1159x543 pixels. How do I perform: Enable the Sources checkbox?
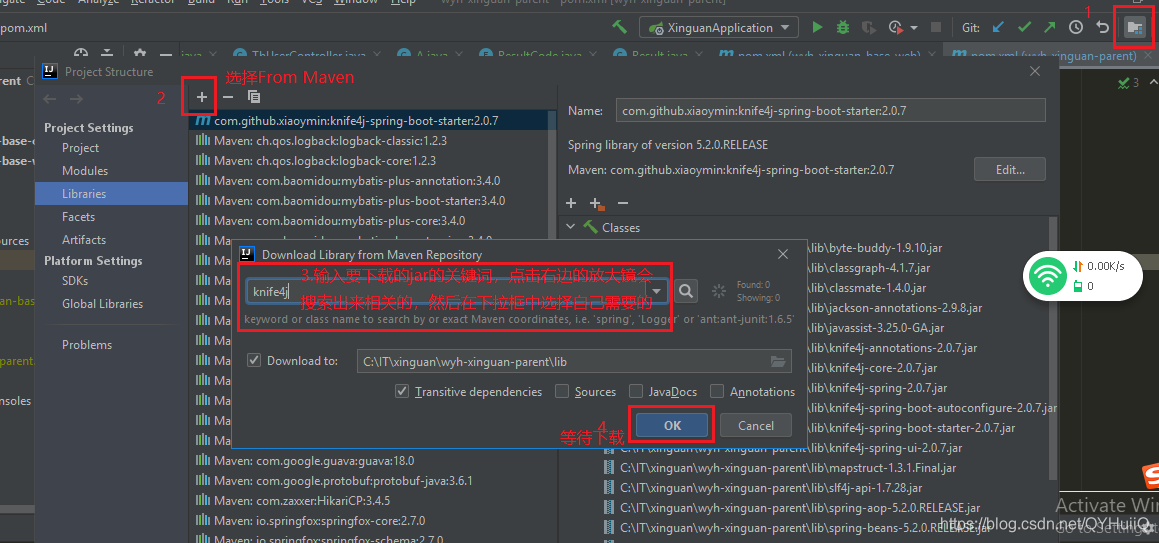tap(562, 392)
